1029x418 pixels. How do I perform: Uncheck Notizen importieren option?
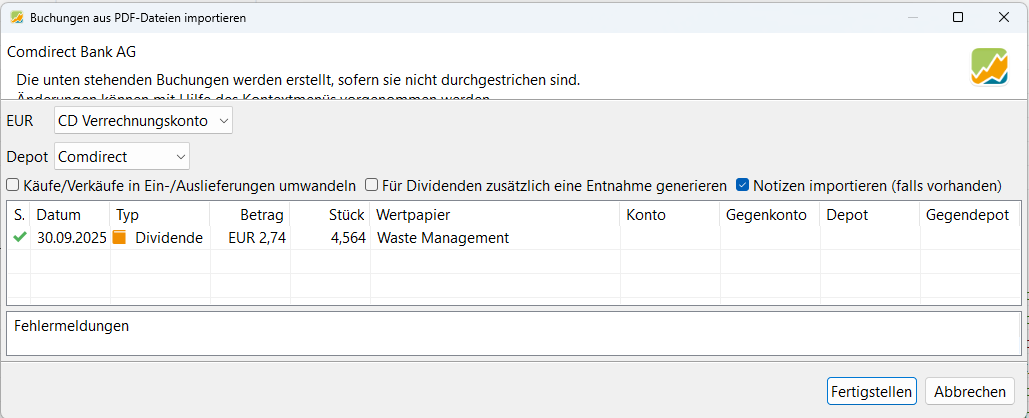click(x=743, y=185)
